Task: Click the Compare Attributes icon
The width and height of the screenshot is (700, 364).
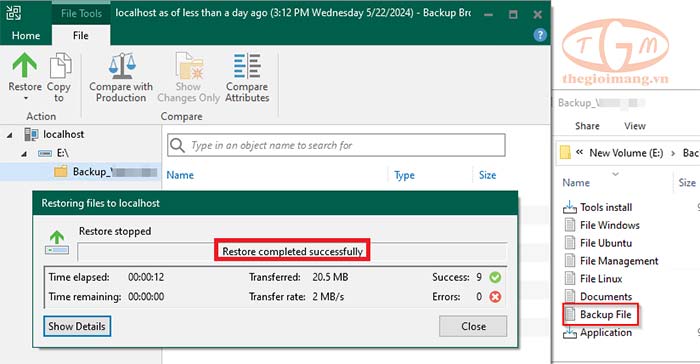Action: pos(247,66)
